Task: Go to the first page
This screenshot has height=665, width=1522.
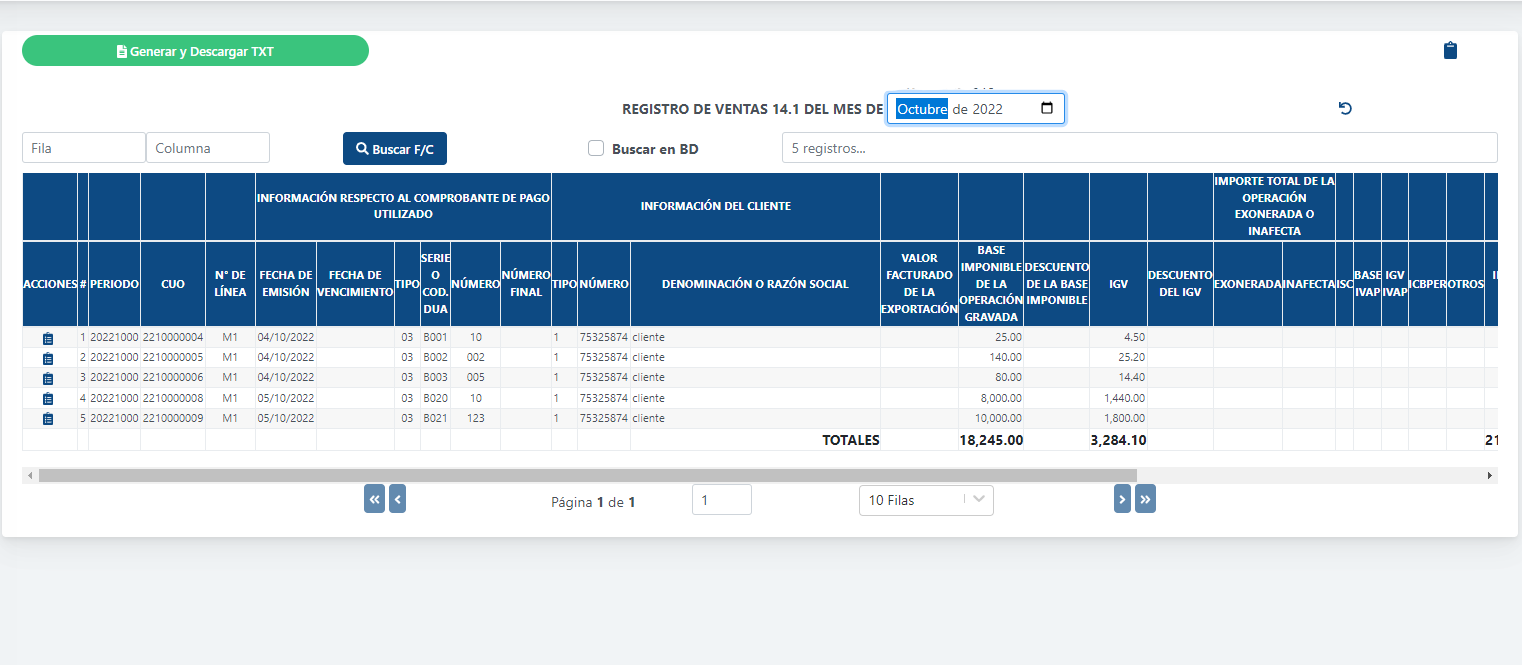Action: click(374, 499)
